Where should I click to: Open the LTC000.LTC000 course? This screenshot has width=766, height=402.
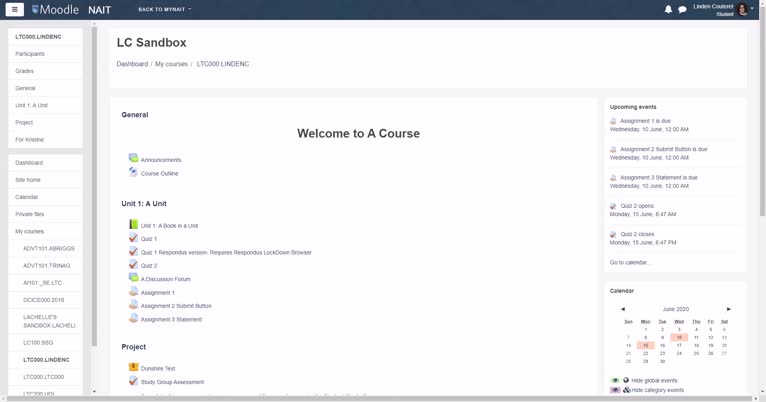45,377
